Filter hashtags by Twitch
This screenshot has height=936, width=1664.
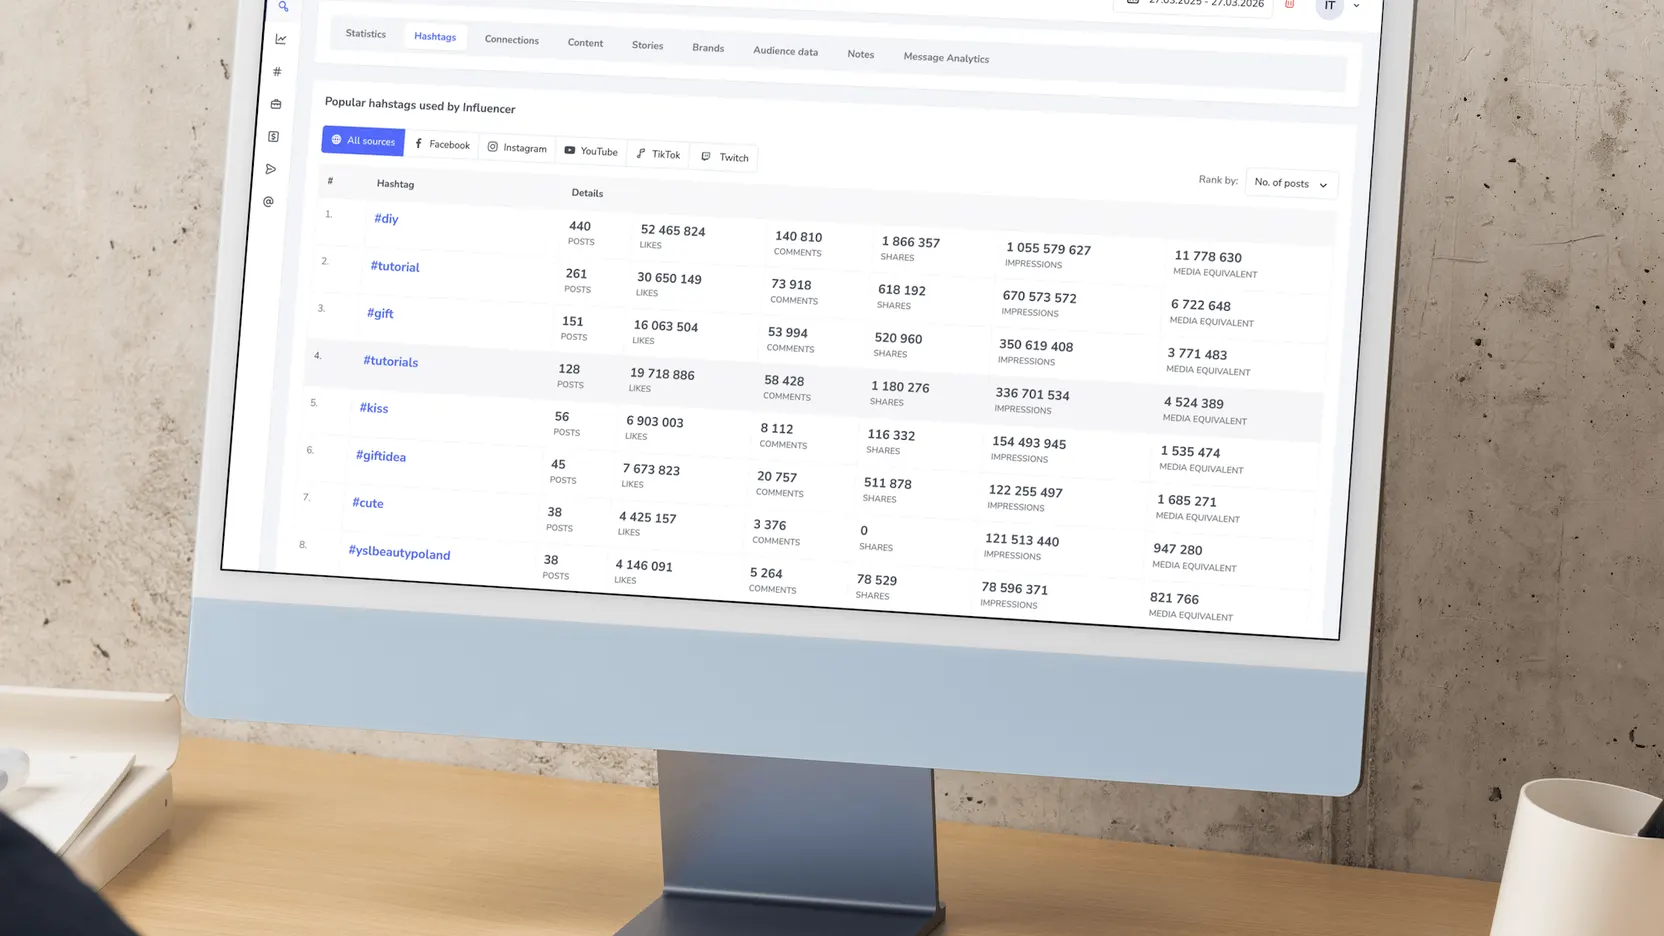click(x=724, y=157)
